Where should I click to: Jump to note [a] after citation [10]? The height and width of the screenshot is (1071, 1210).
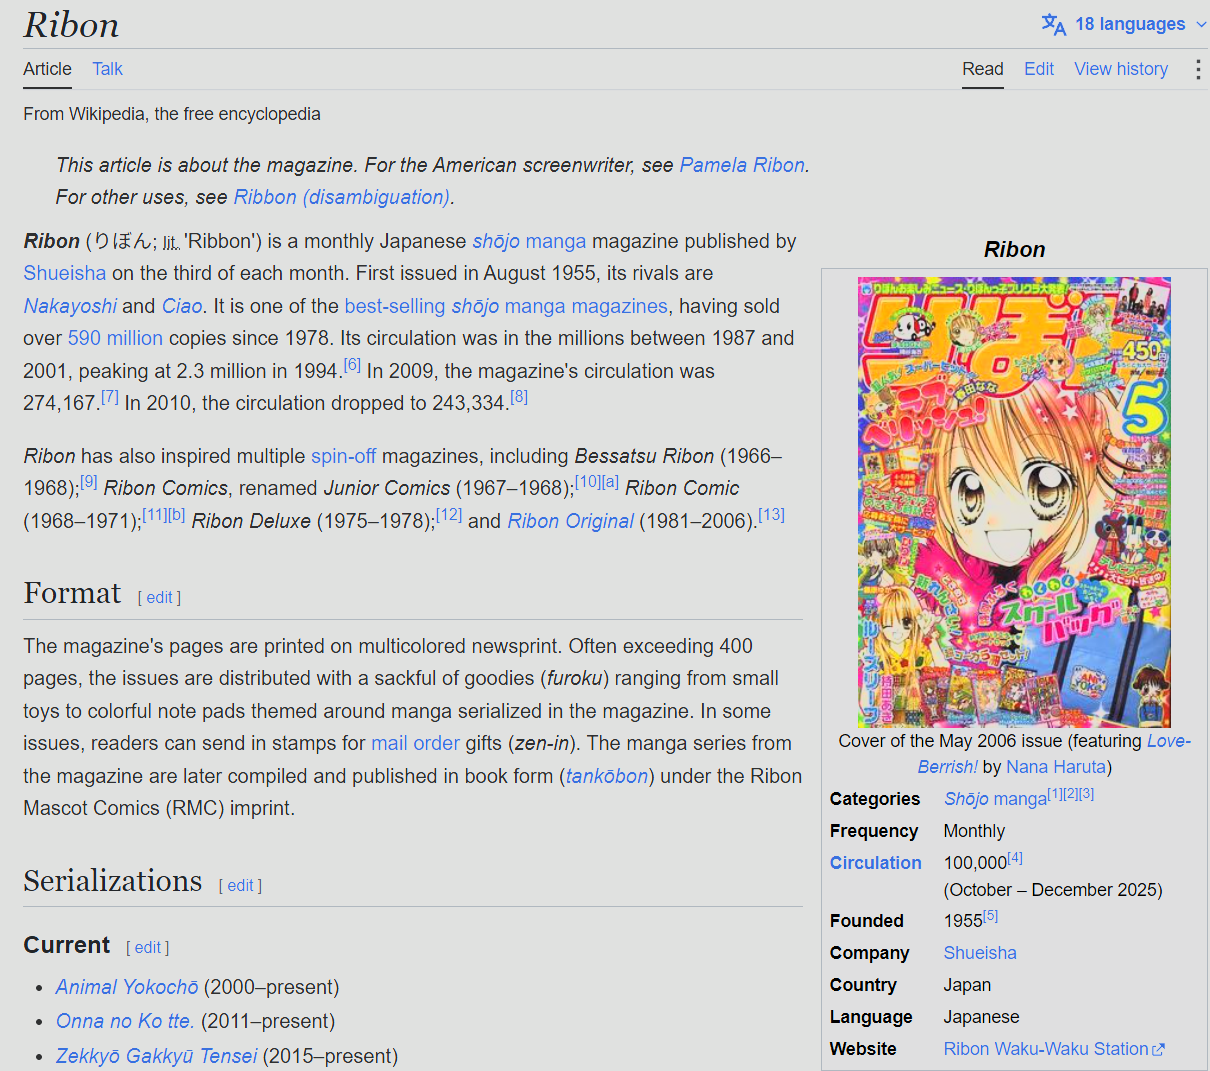(610, 482)
